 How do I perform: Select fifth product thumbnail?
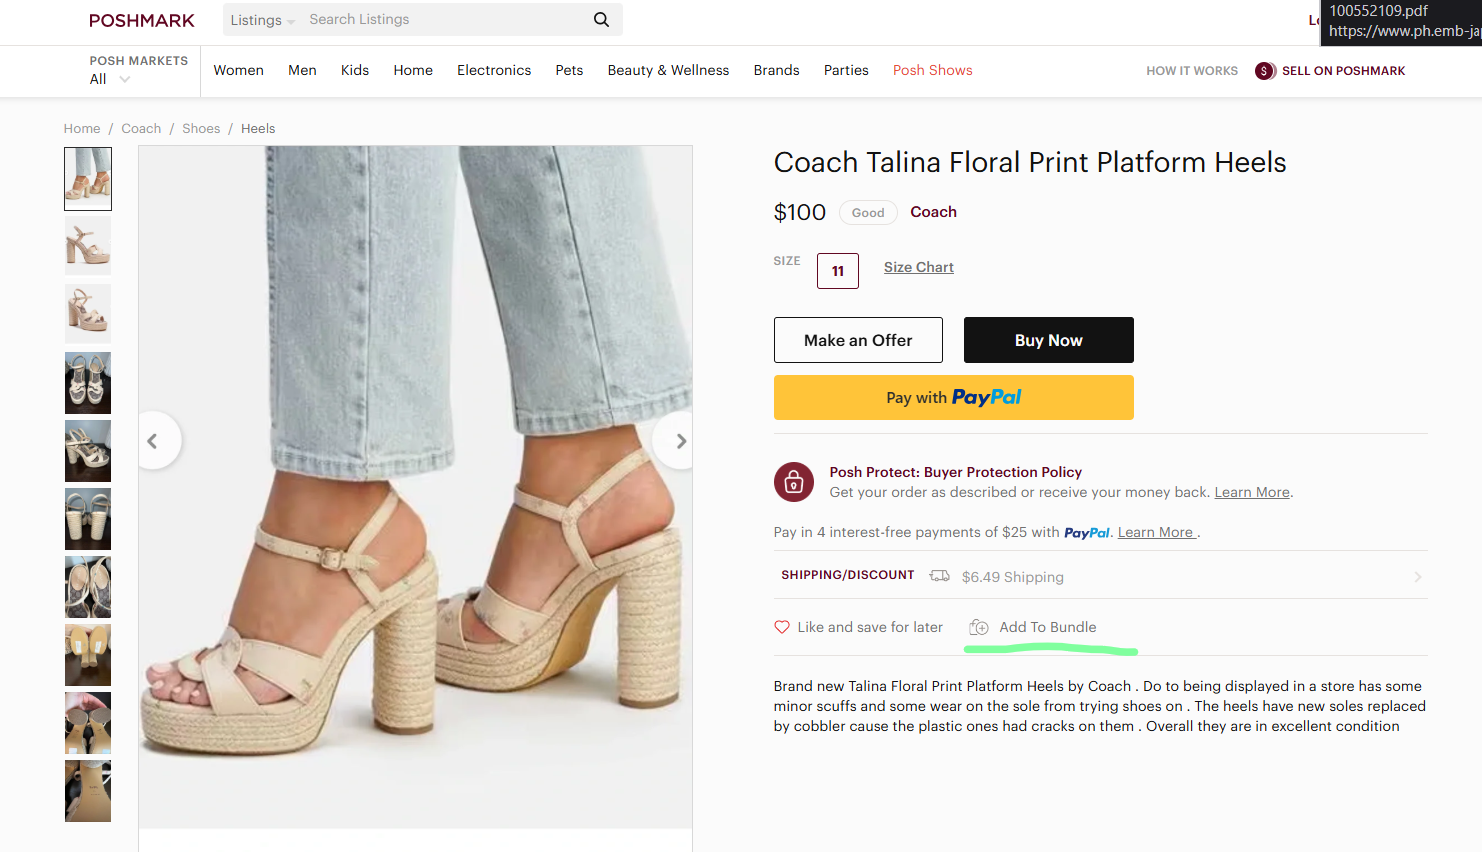click(x=88, y=451)
